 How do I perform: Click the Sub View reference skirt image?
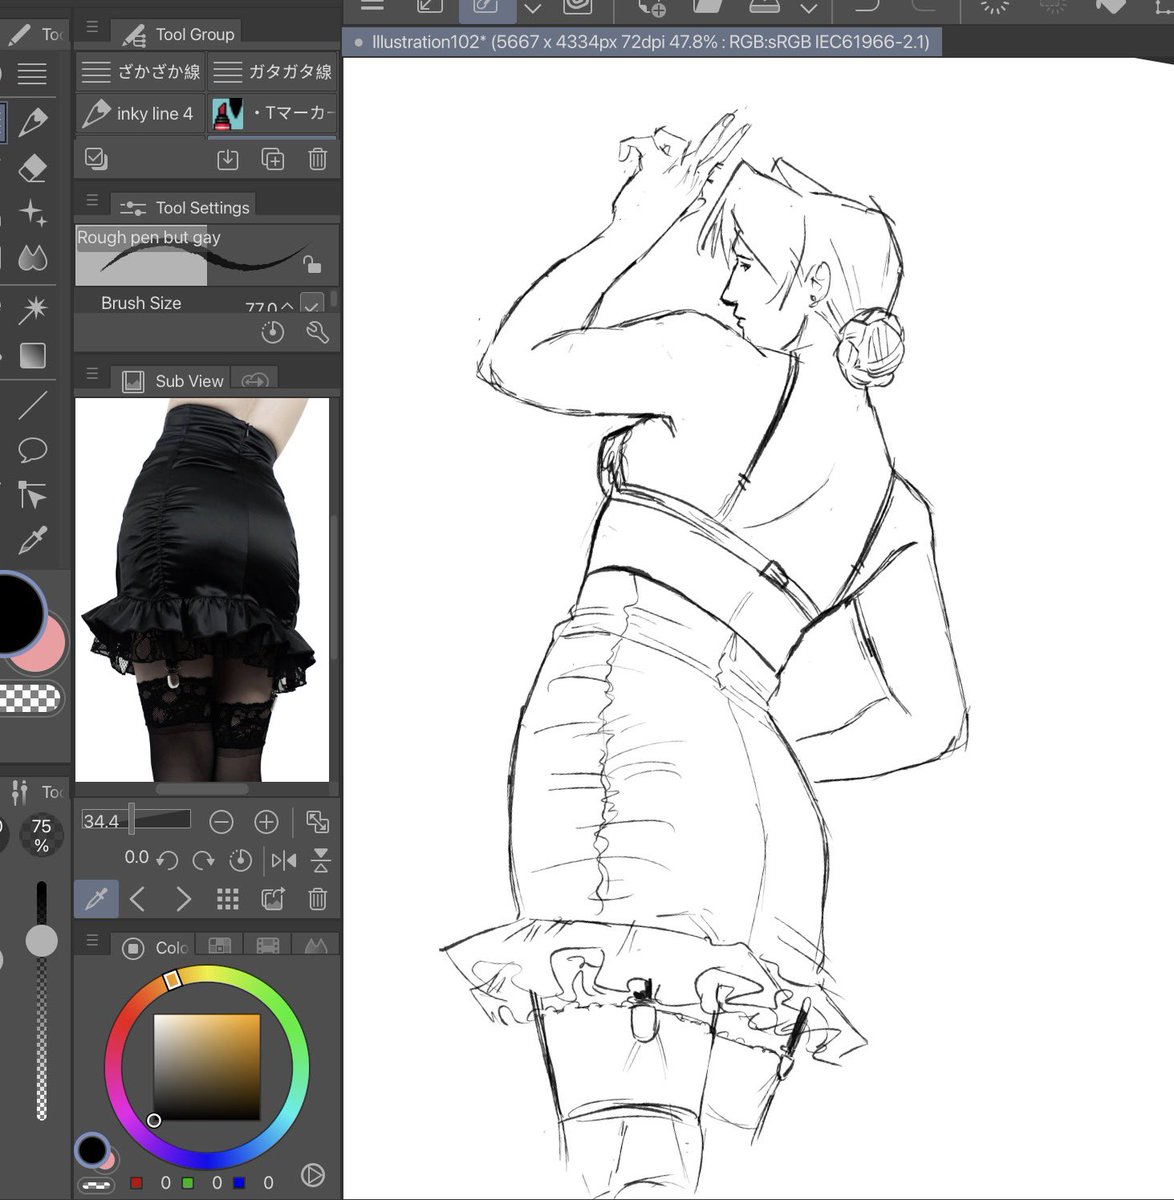point(202,590)
